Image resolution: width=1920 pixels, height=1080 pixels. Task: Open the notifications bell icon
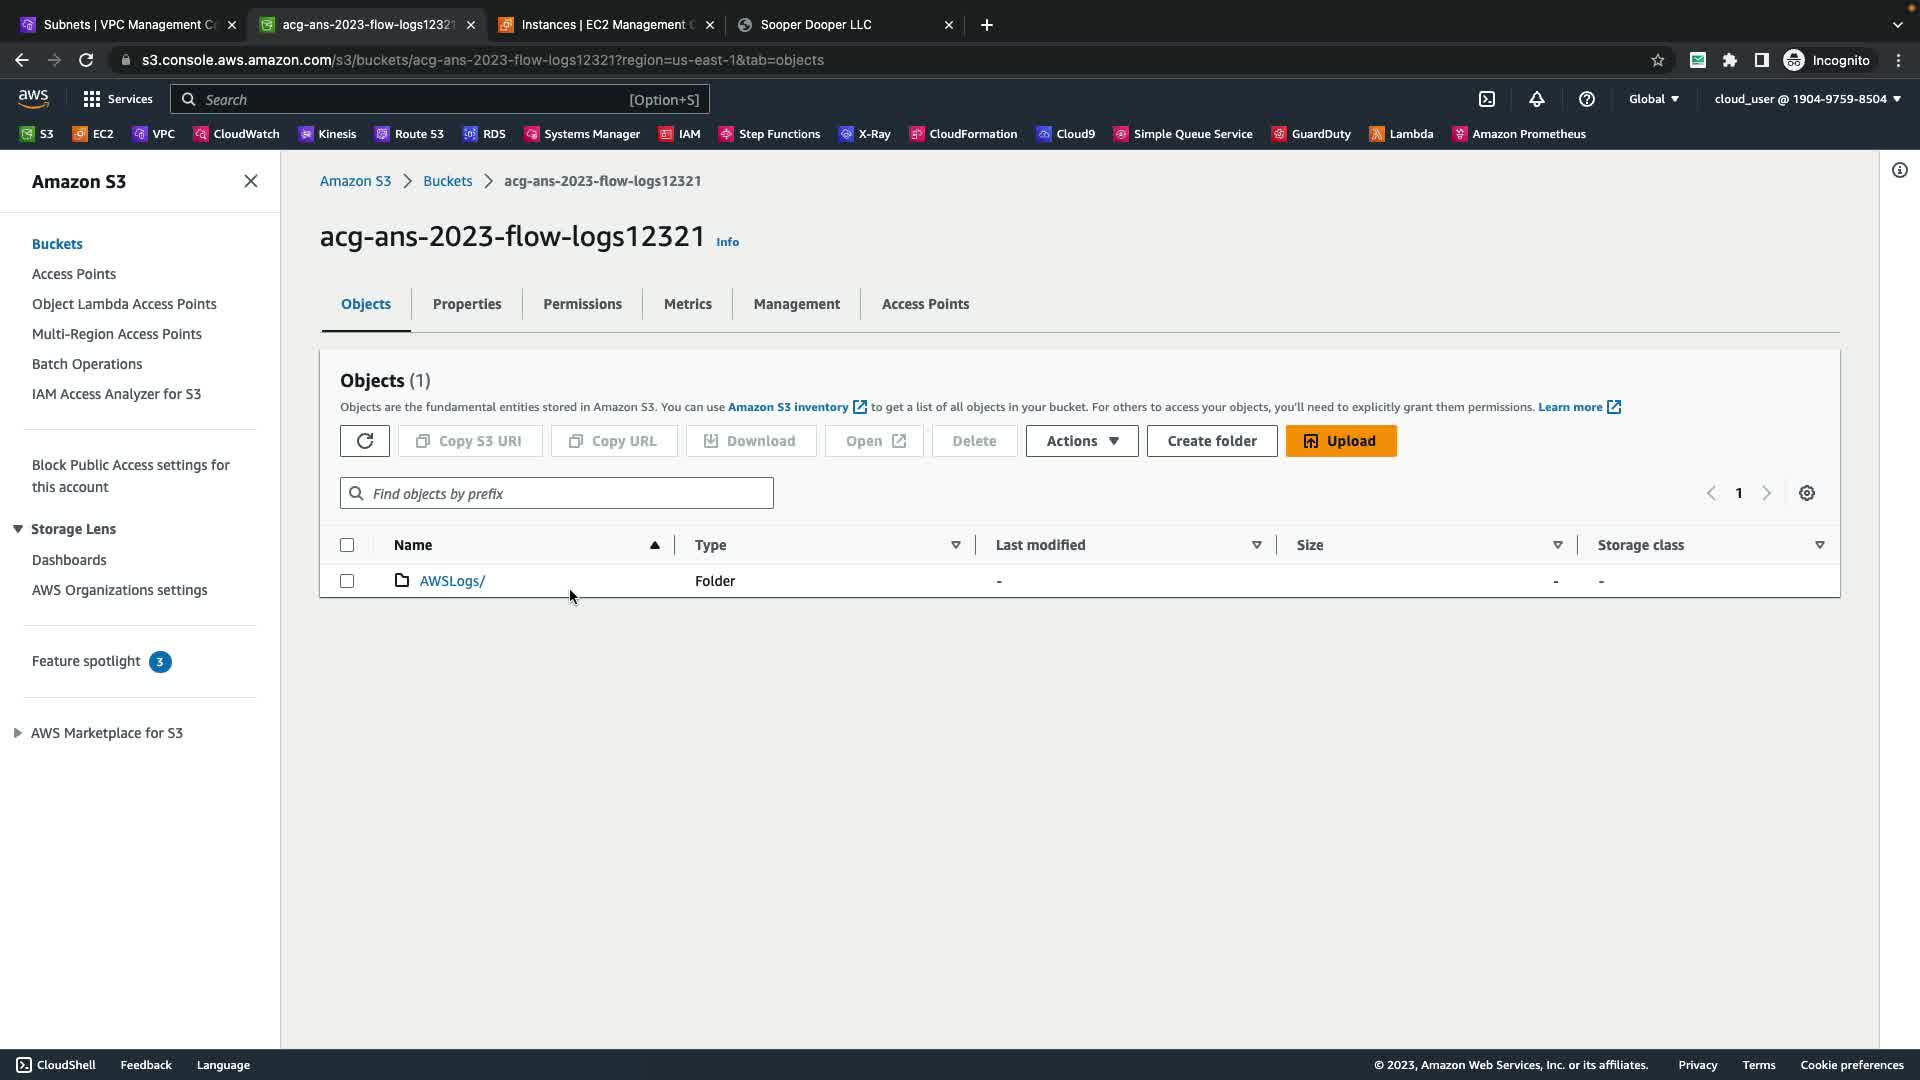pos(1537,99)
